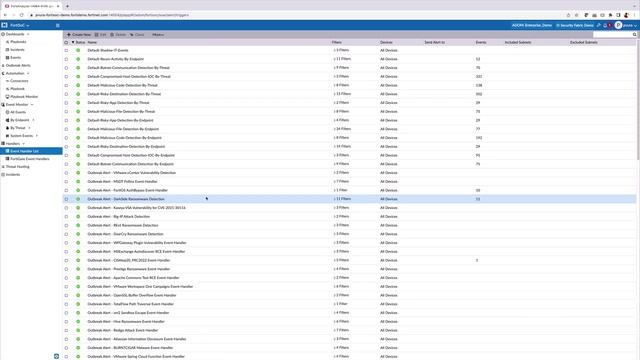
Task: Click the browser side panel icon
Action: (x=618, y=15)
